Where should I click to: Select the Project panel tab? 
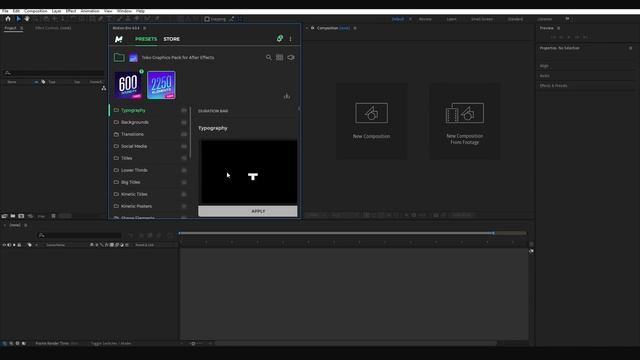pyautogui.click(x=11, y=28)
